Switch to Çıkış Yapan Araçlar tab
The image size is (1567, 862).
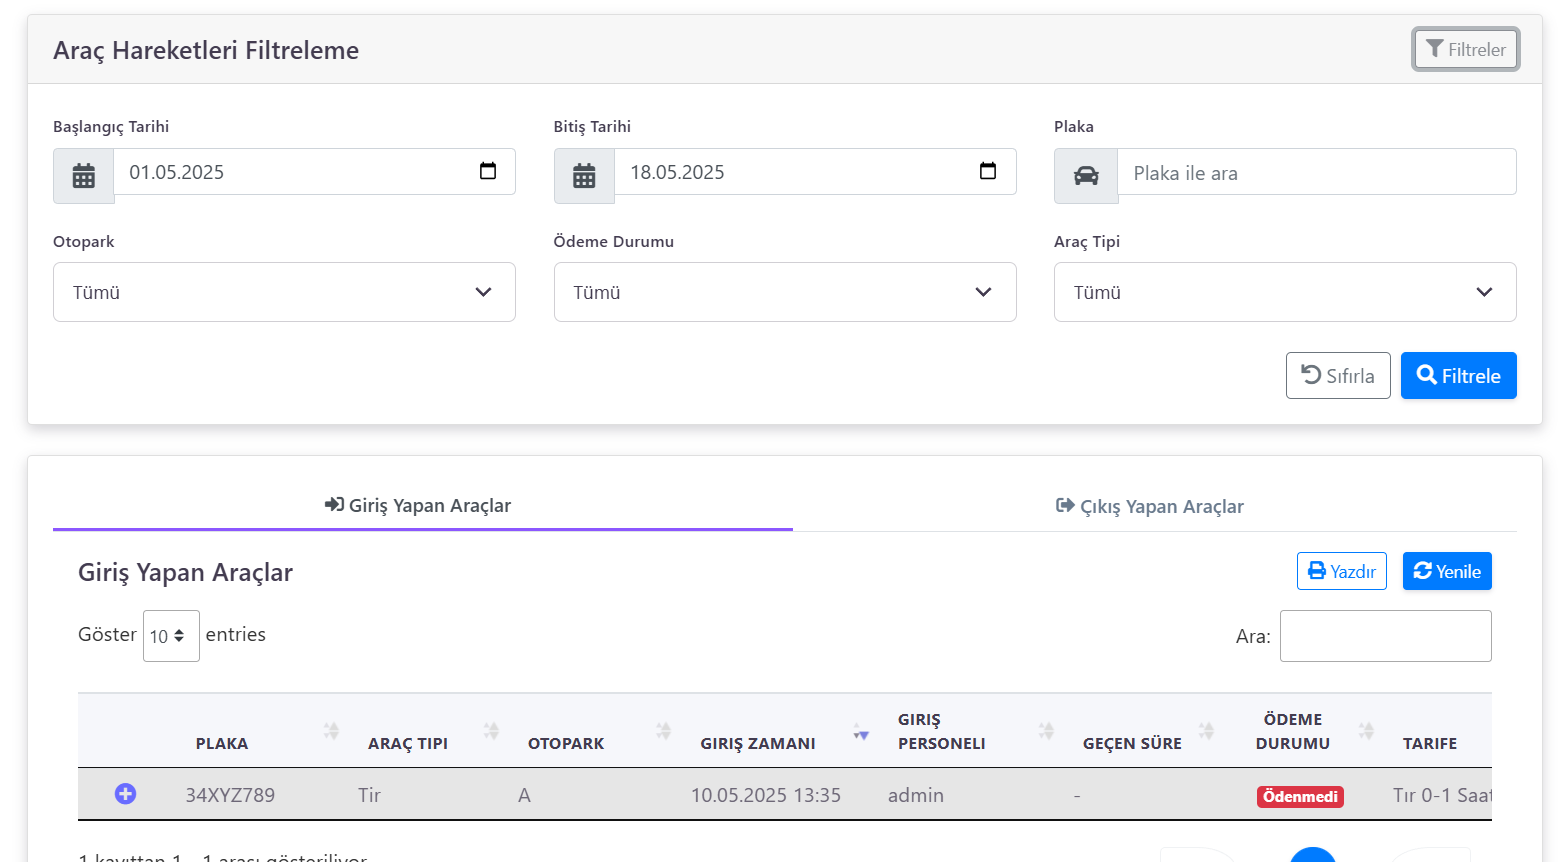pos(1150,507)
